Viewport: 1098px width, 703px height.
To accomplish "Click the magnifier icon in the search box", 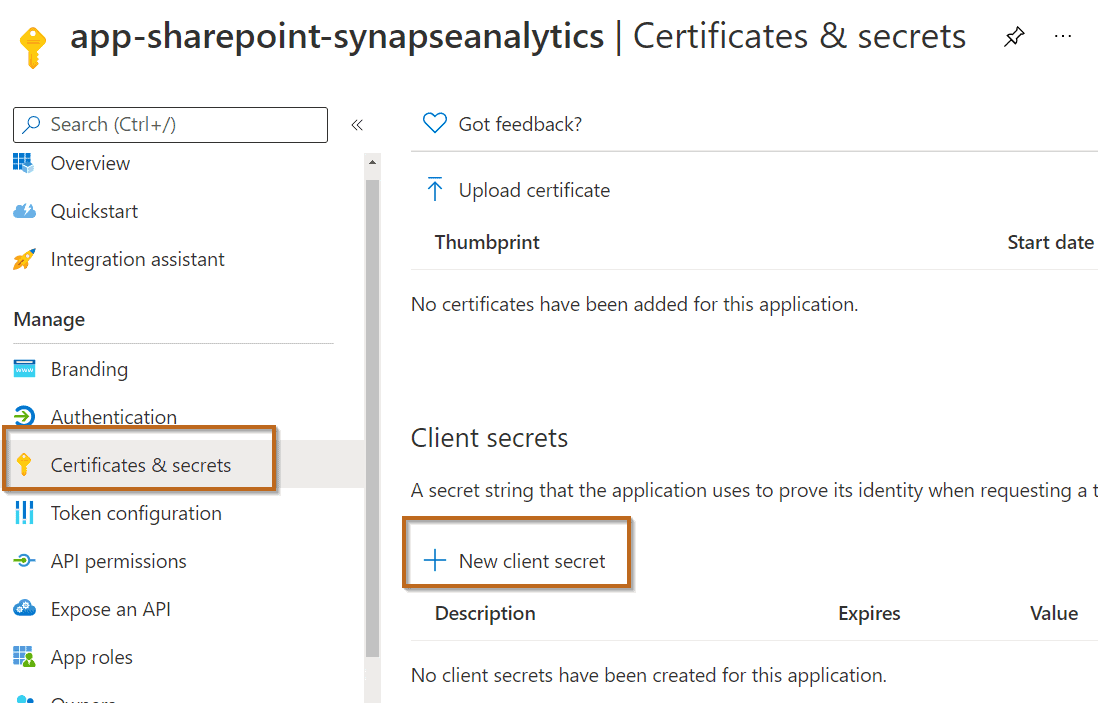I will [x=32, y=125].
